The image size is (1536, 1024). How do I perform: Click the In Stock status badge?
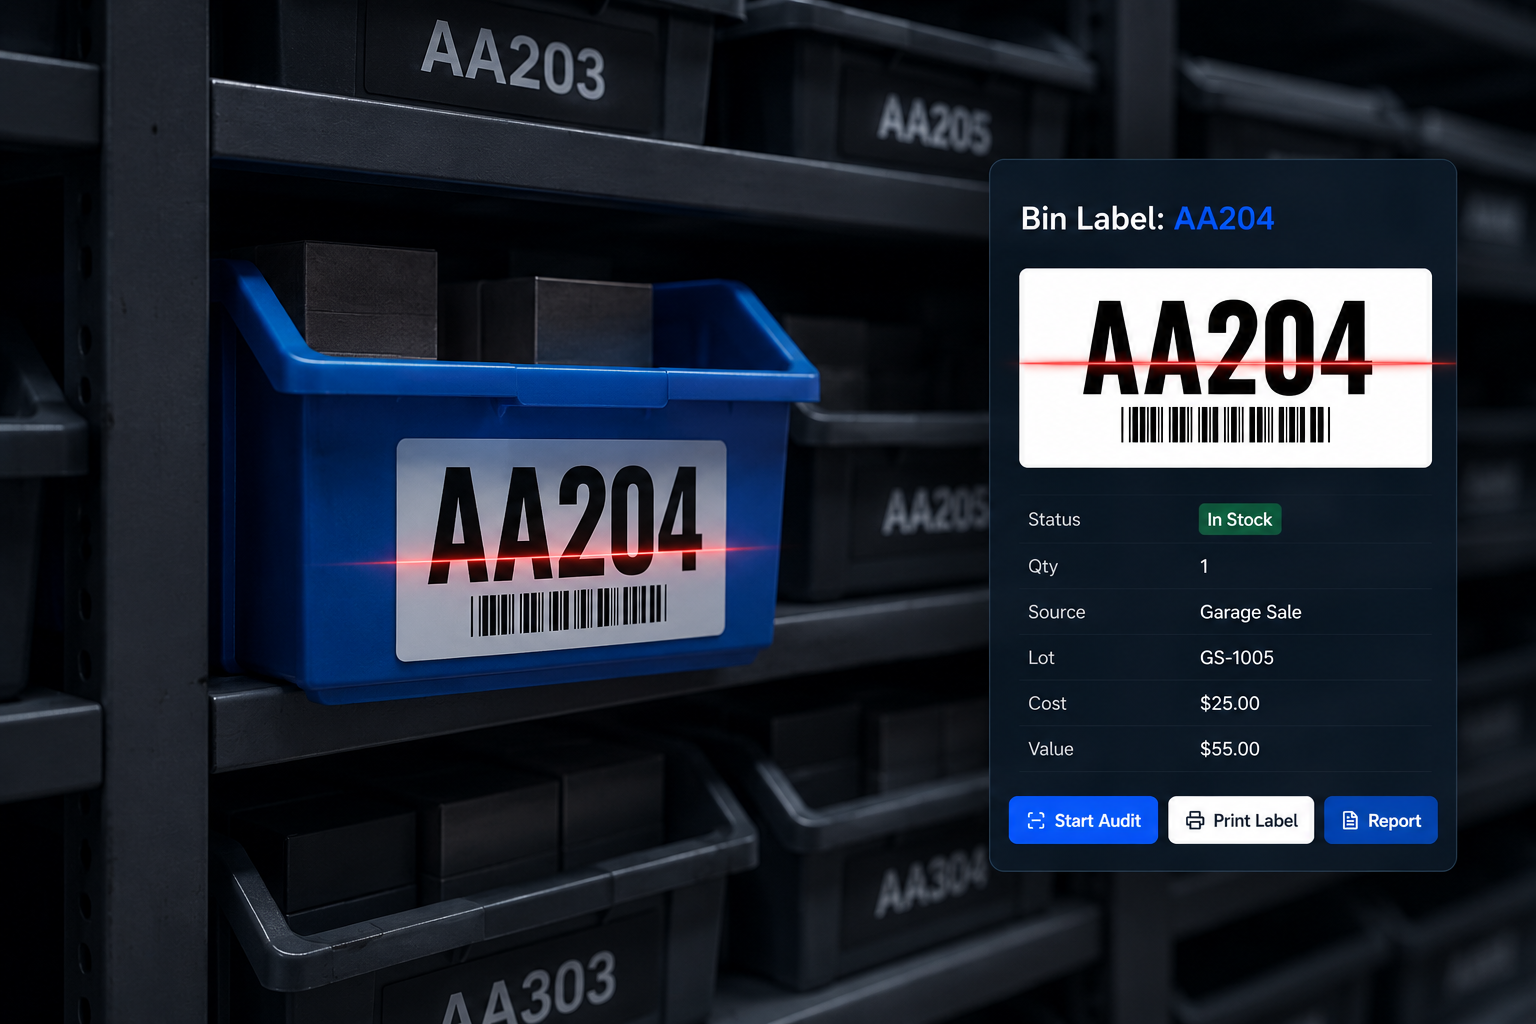click(x=1240, y=519)
